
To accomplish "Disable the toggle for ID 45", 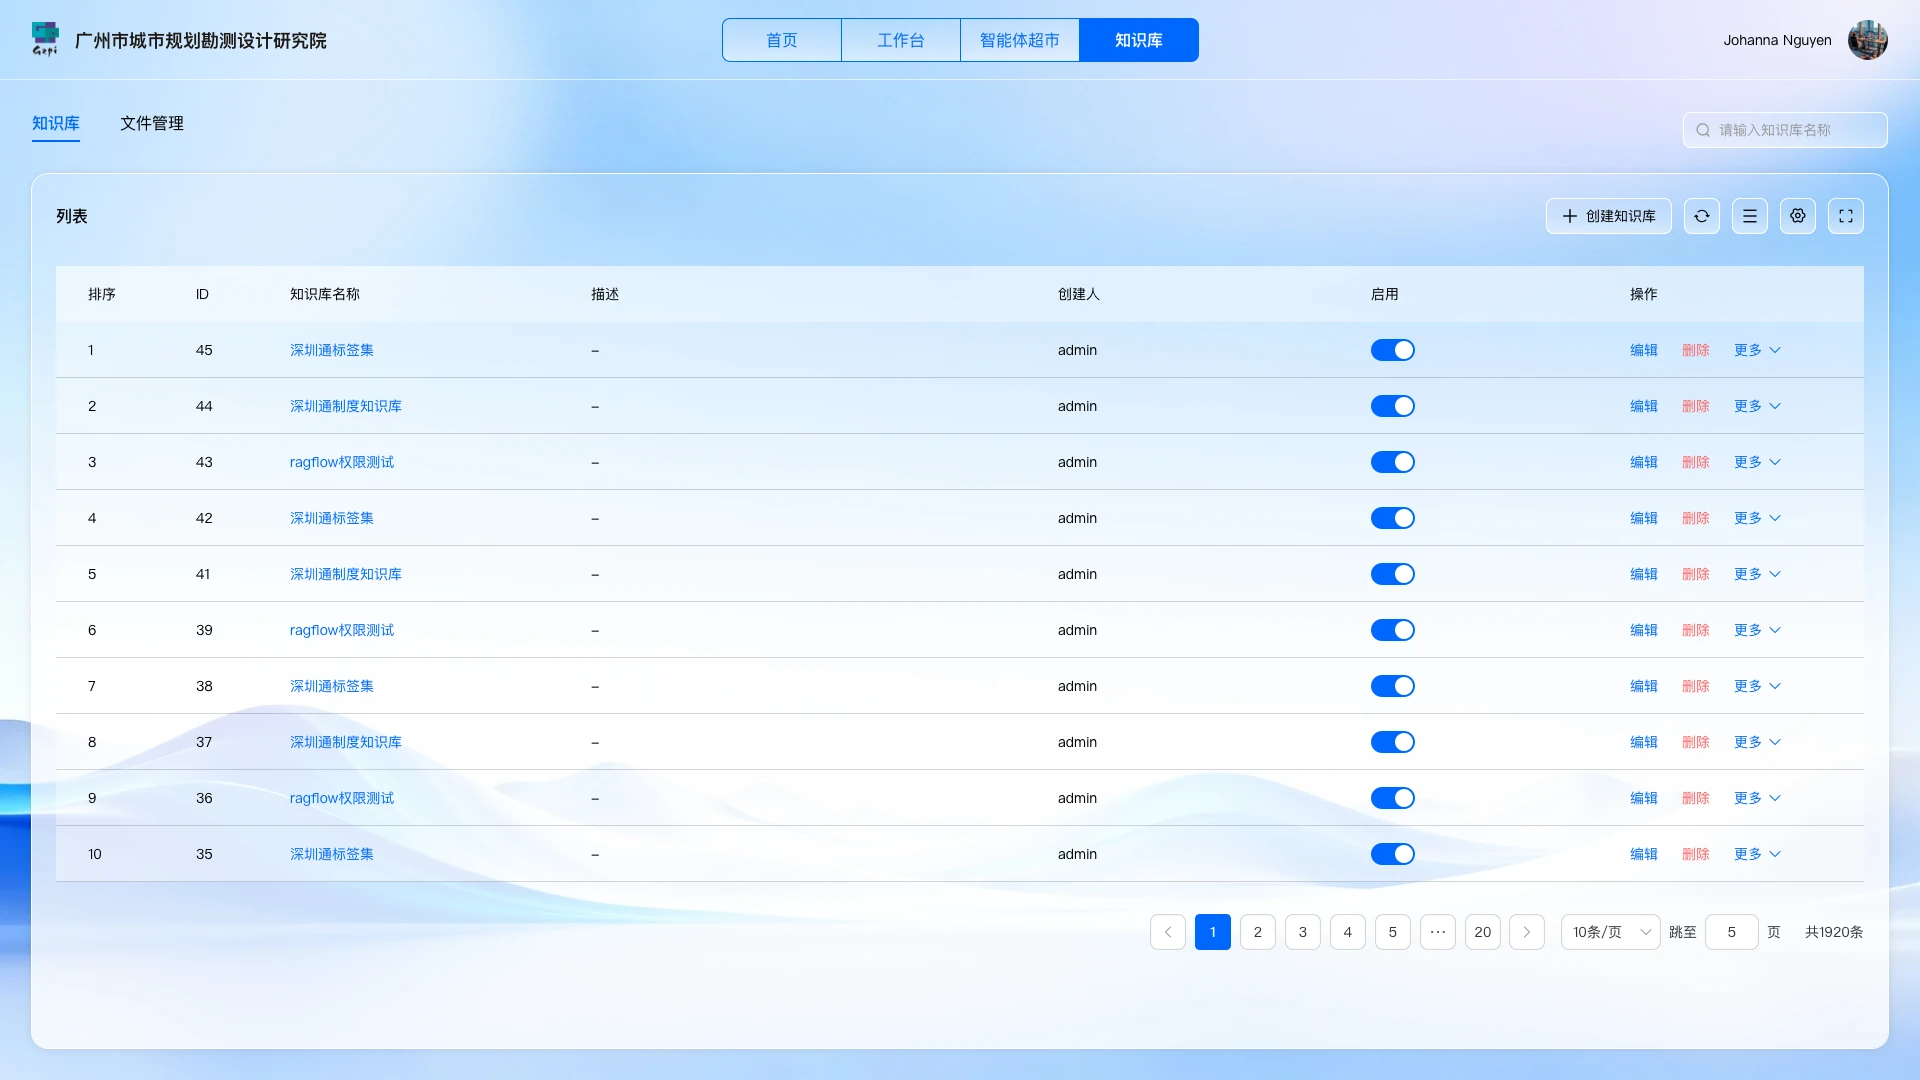I will pyautogui.click(x=1392, y=350).
